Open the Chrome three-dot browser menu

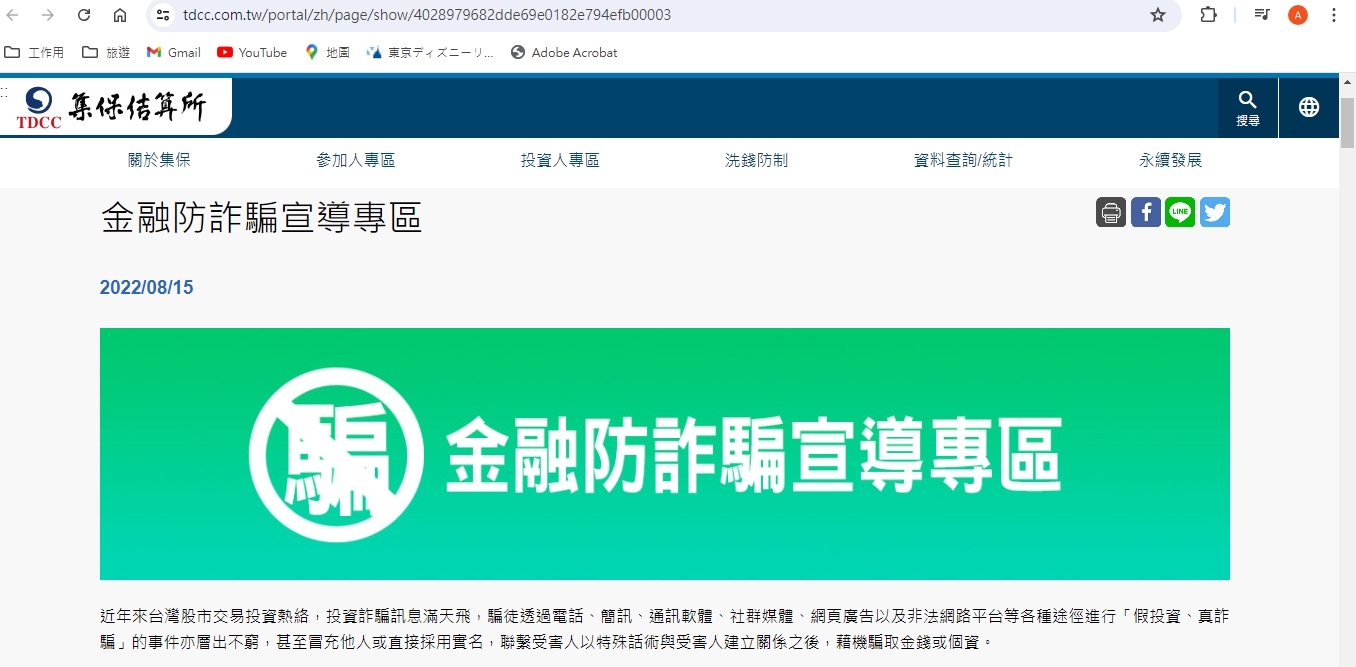point(1333,16)
